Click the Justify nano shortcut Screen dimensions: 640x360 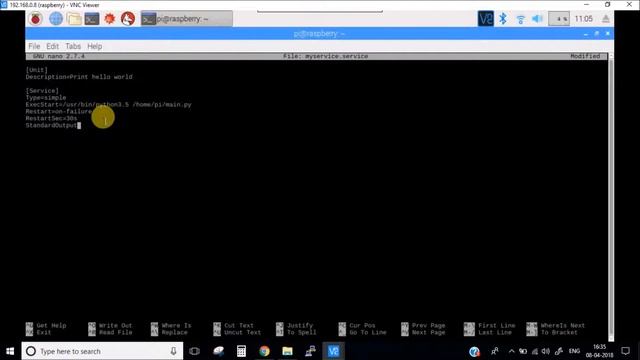point(294,325)
